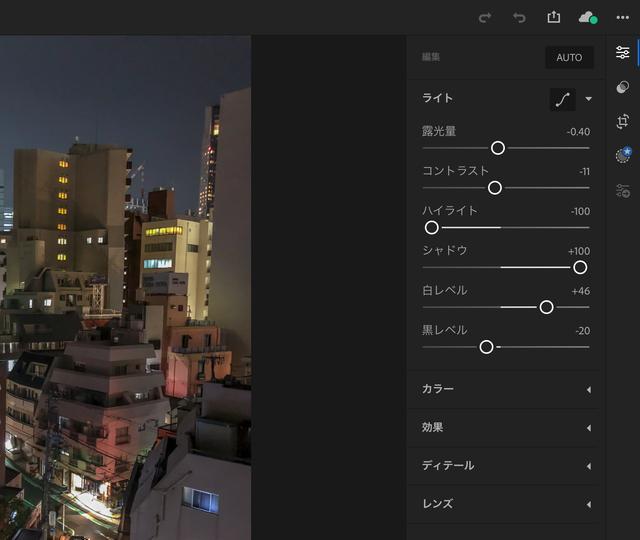Click the whites value +46
Screen dimensions: 640x540
tap(581, 291)
